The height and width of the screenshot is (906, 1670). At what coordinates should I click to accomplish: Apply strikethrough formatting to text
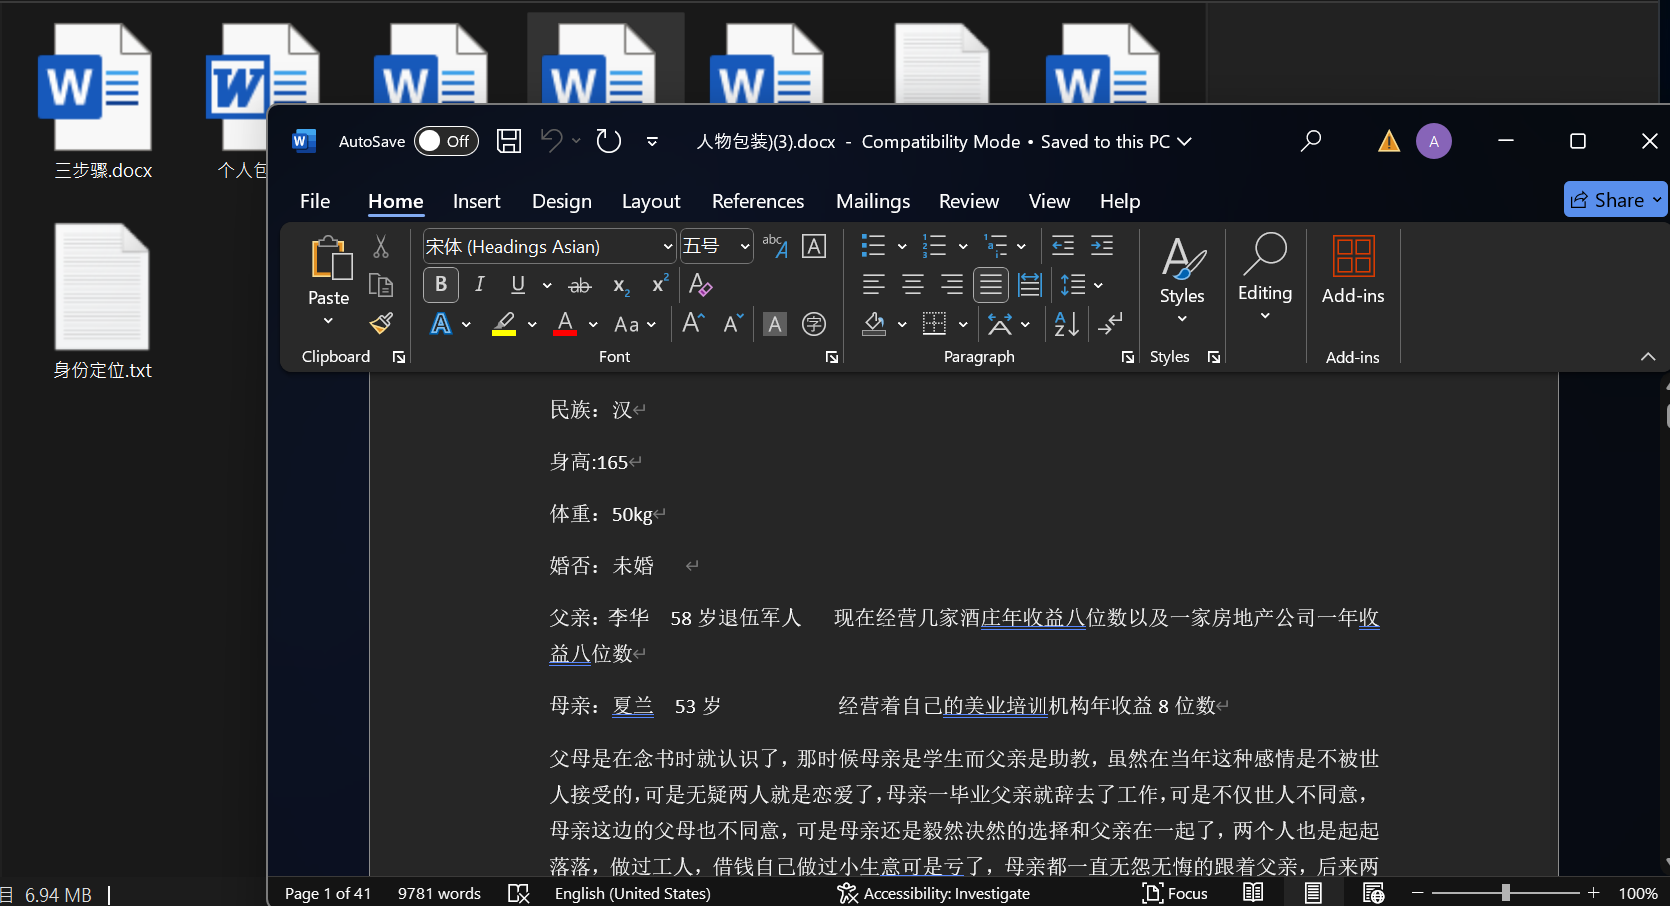(579, 286)
